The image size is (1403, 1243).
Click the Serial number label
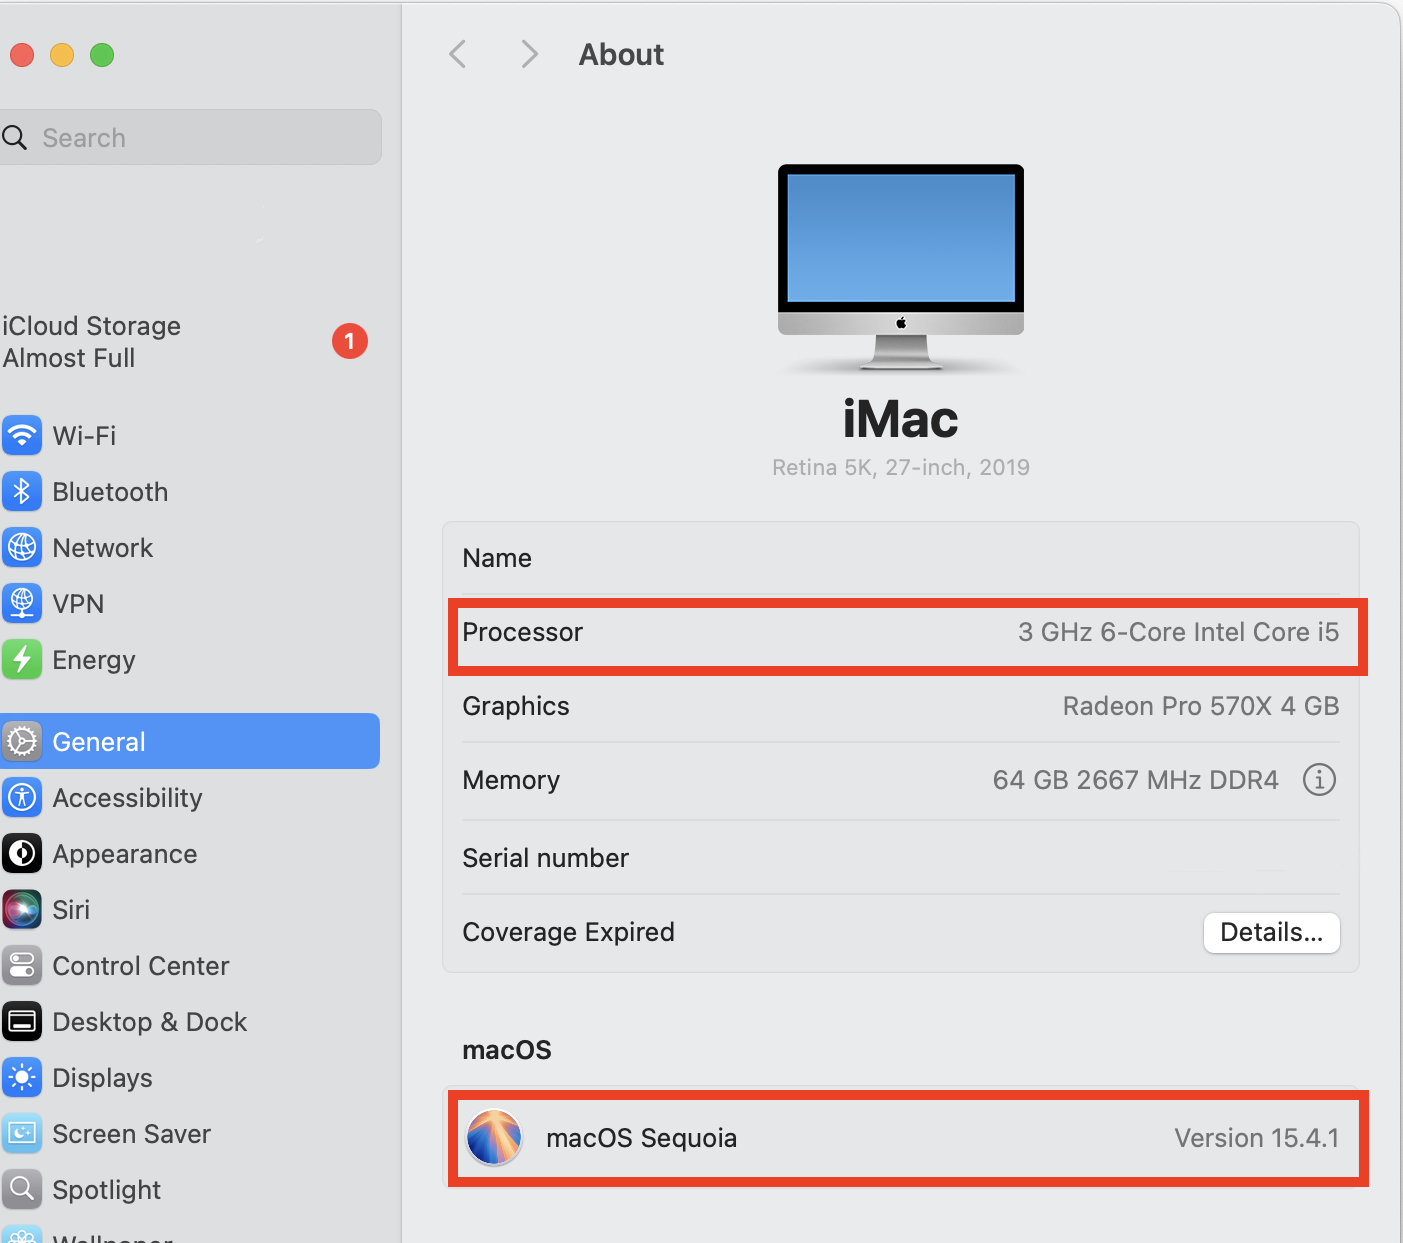(x=546, y=858)
